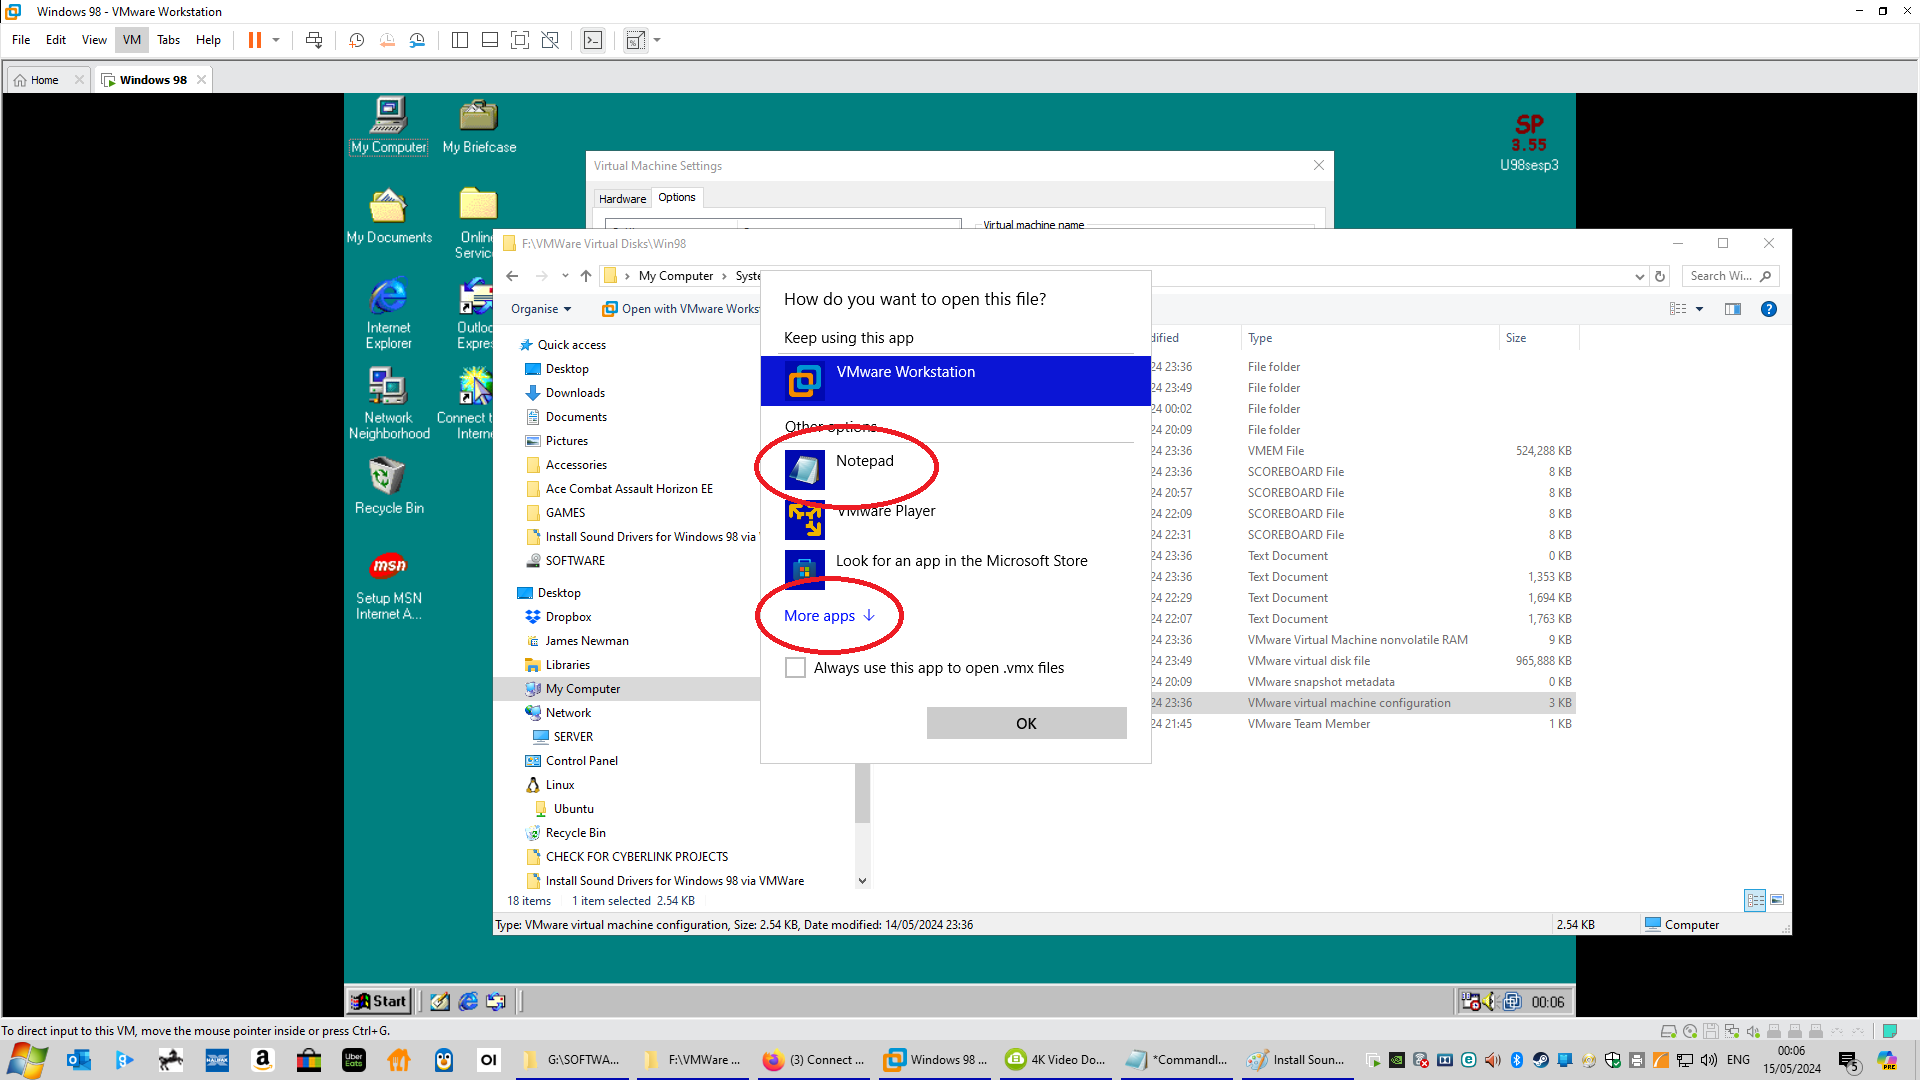This screenshot has height=1080, width=1920.
Task: Toggle the preview pane button
Action: [1733, 309]
